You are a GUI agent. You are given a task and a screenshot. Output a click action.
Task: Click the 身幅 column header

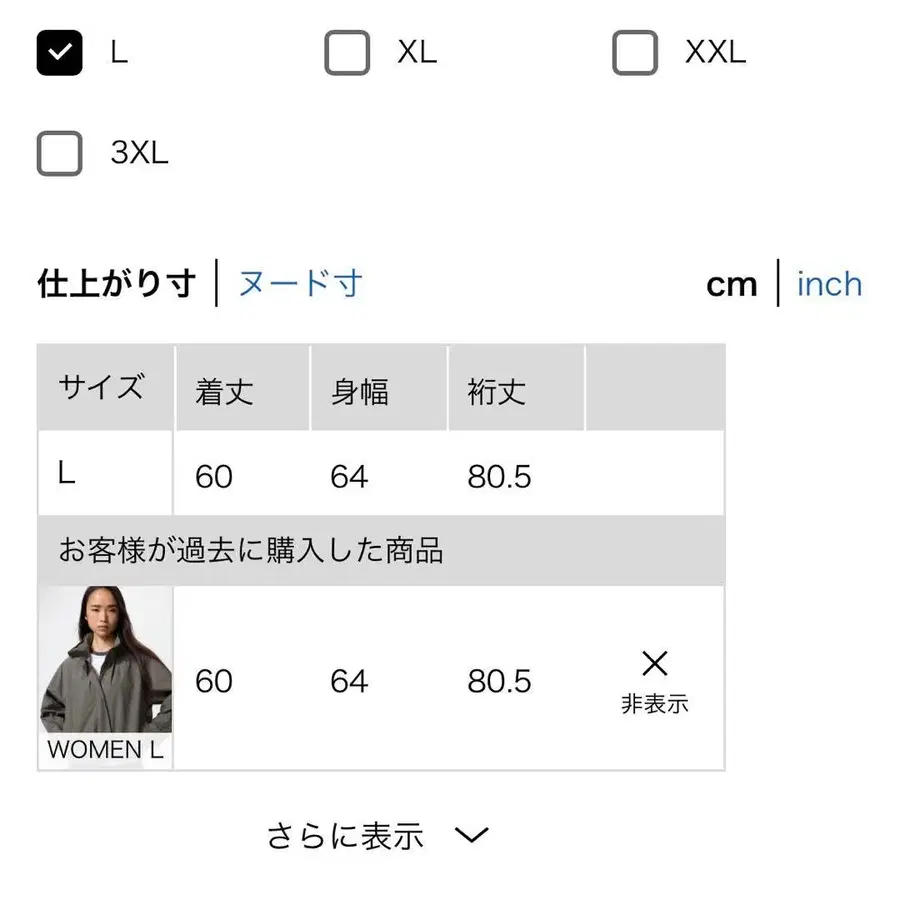point(359,391)
